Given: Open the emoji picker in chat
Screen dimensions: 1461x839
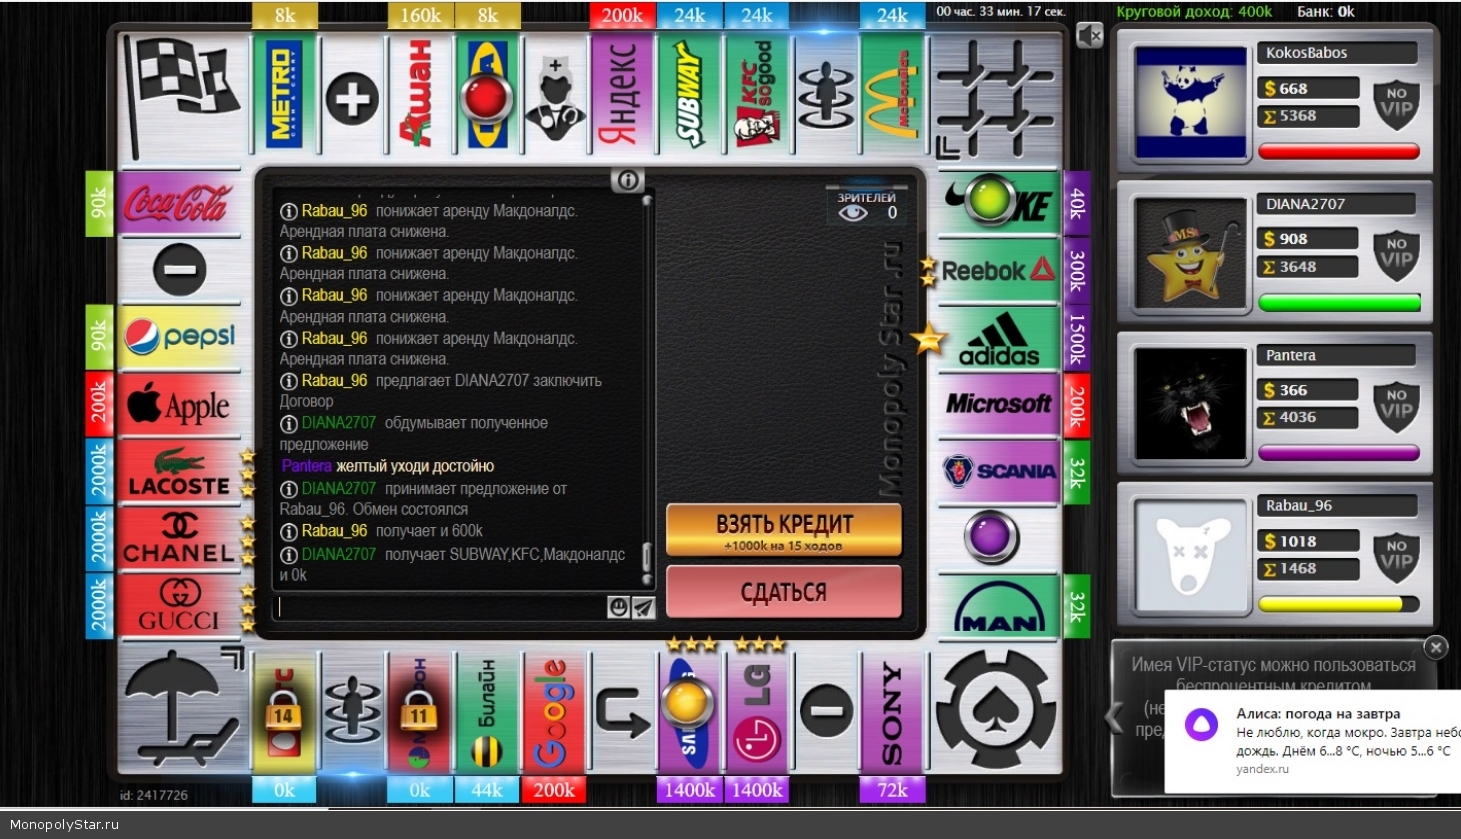Looking at the screenshot, I should 619,607.
